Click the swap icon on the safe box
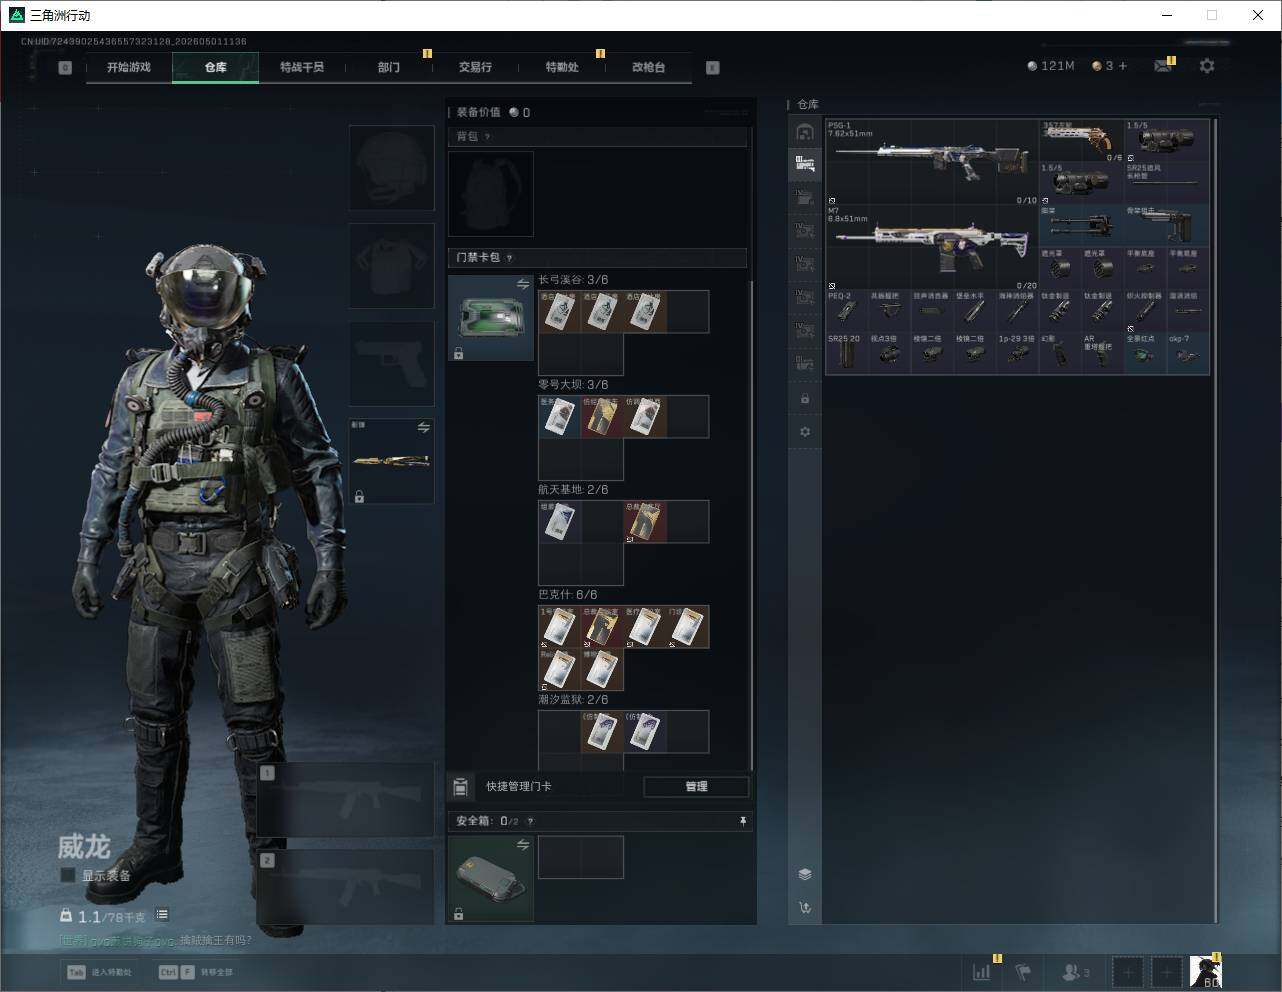This screenshot has width=1282, height=992. tap(523, 846)
